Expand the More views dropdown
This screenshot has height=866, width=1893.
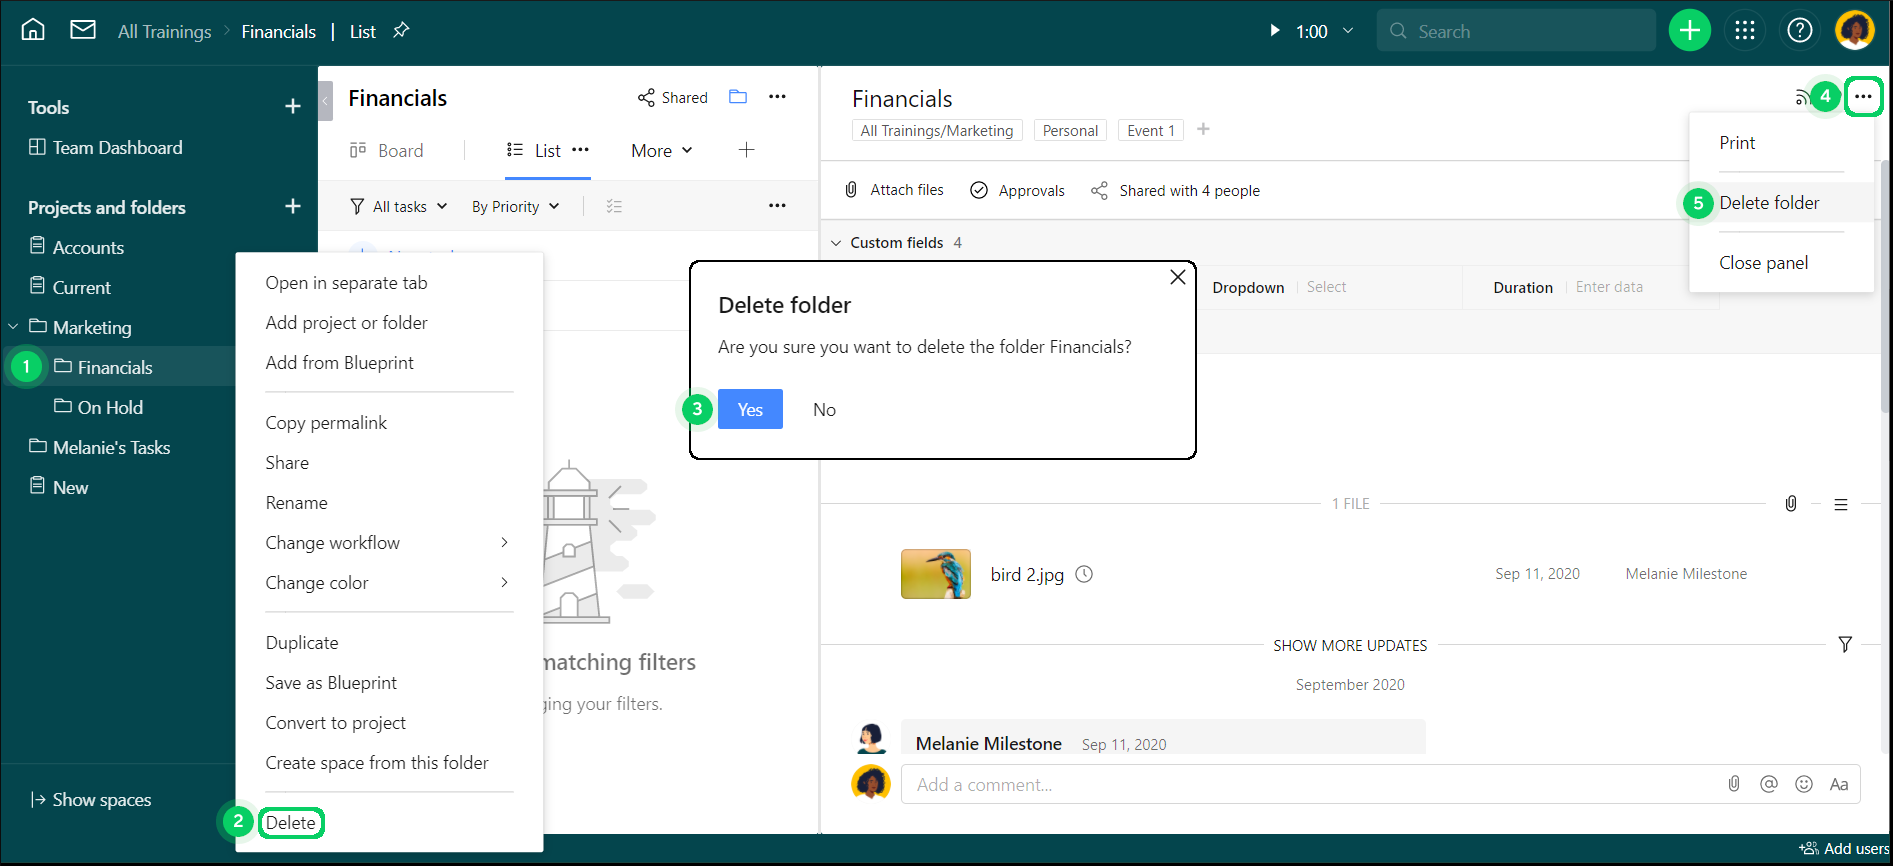[661, 151]
